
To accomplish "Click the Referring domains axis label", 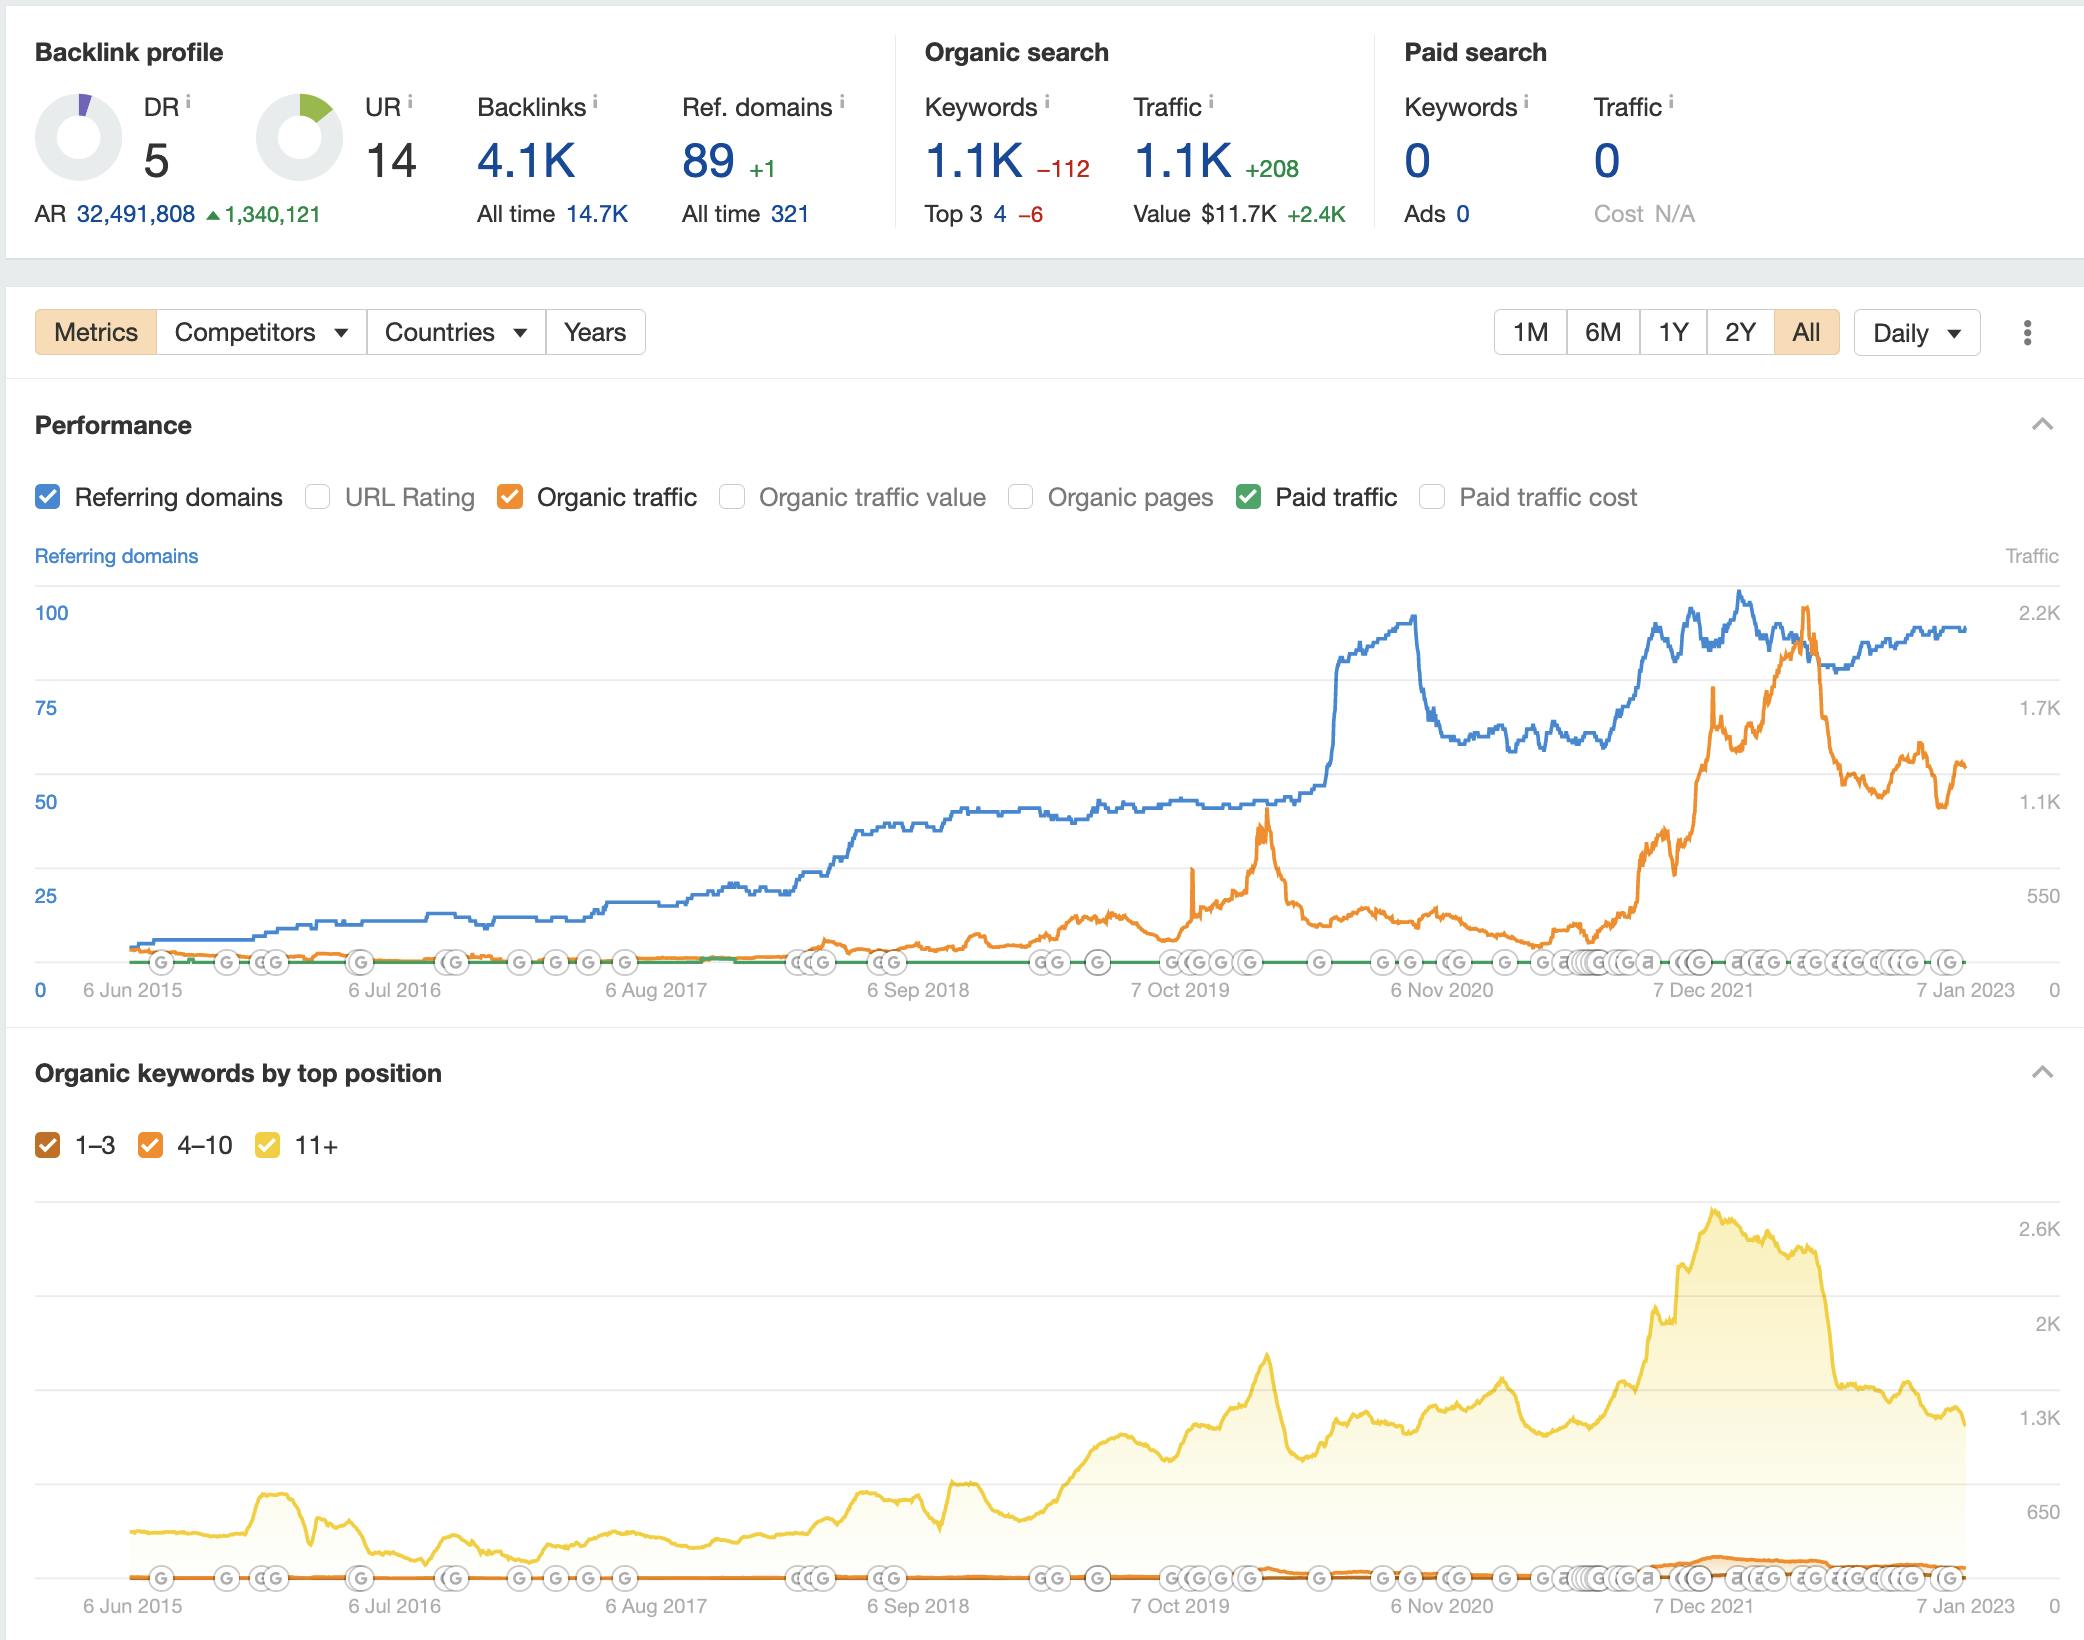I will (x=116, y=556).
